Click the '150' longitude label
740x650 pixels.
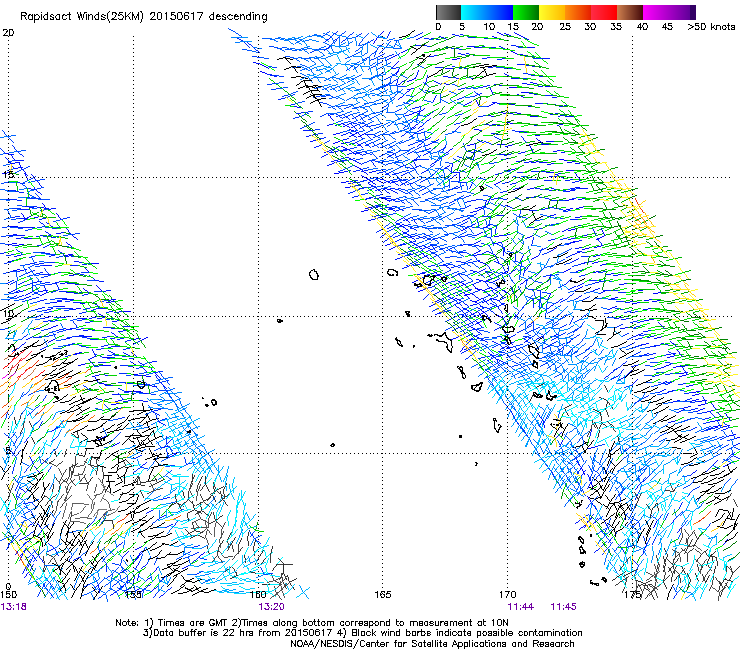[x=8, y=594]
